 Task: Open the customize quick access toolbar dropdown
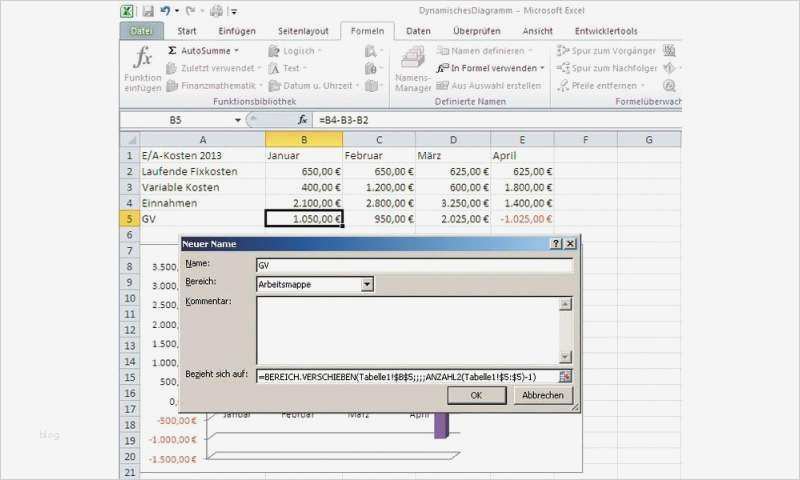pos(234,11)
